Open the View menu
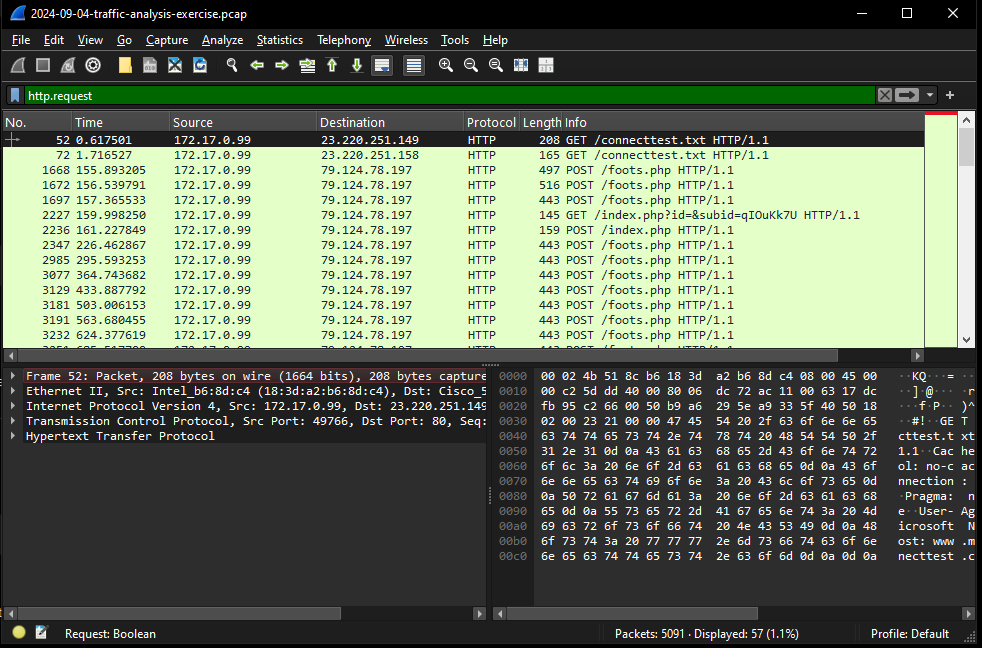The image size is (982, 648). [x=90, y=40]
